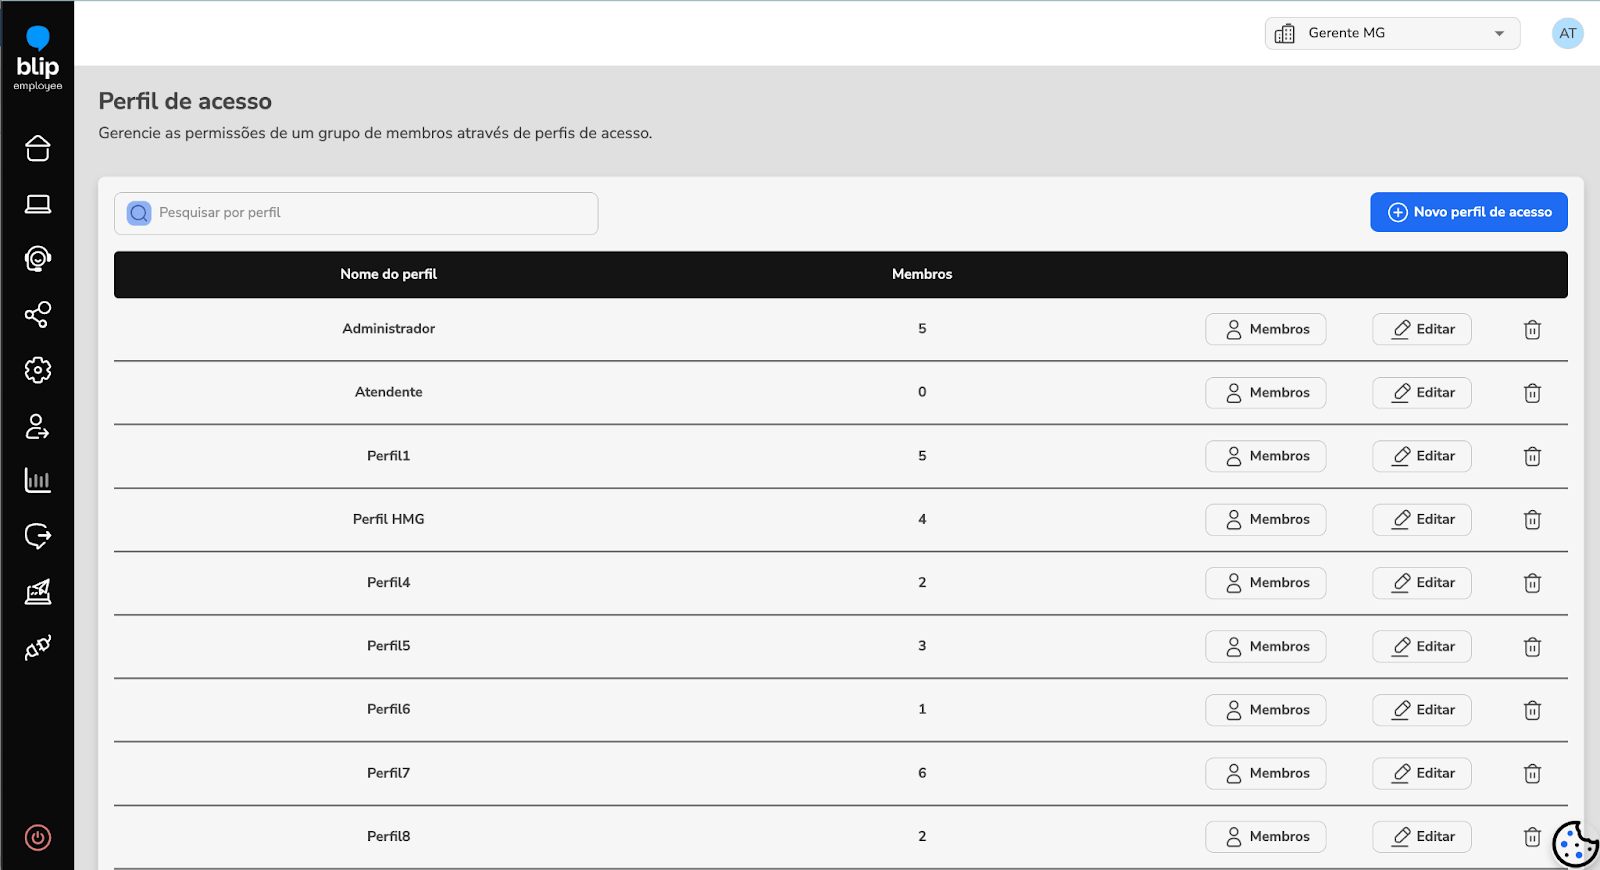Open the share nodes icon in sidebar
This screenshot has width=1600, height=870.
(37, 315)
